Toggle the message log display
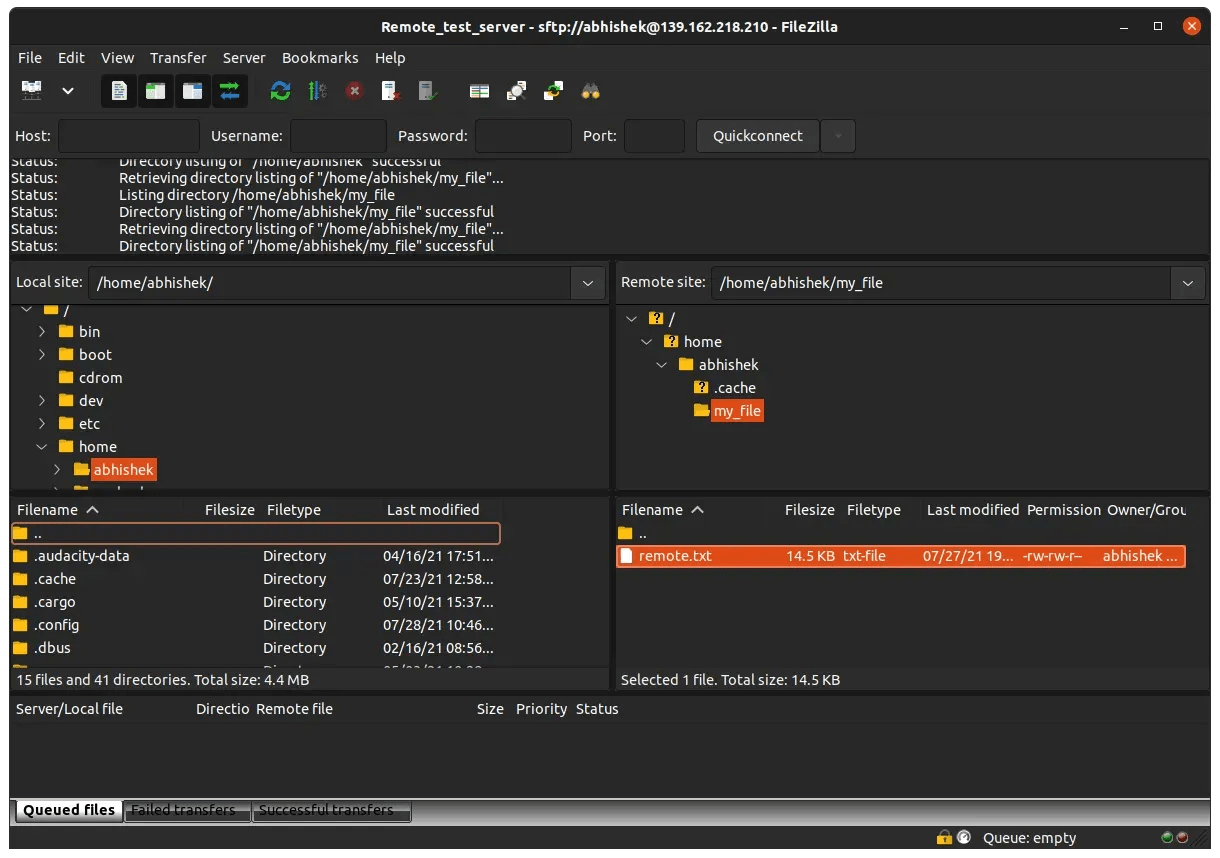The image size is (1220, 858). [118, 91]
